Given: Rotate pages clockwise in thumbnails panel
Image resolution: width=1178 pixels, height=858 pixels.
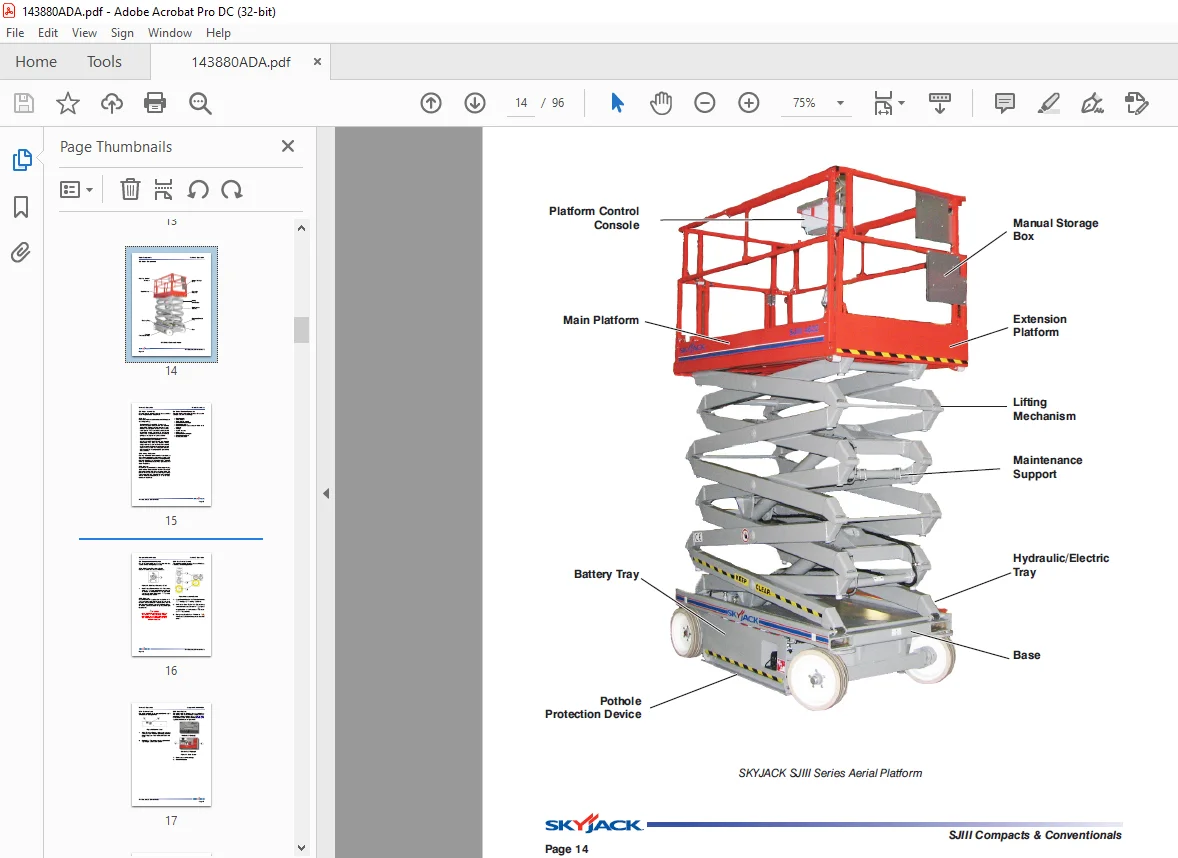Looking at the screenshot, I should [232, 189].
